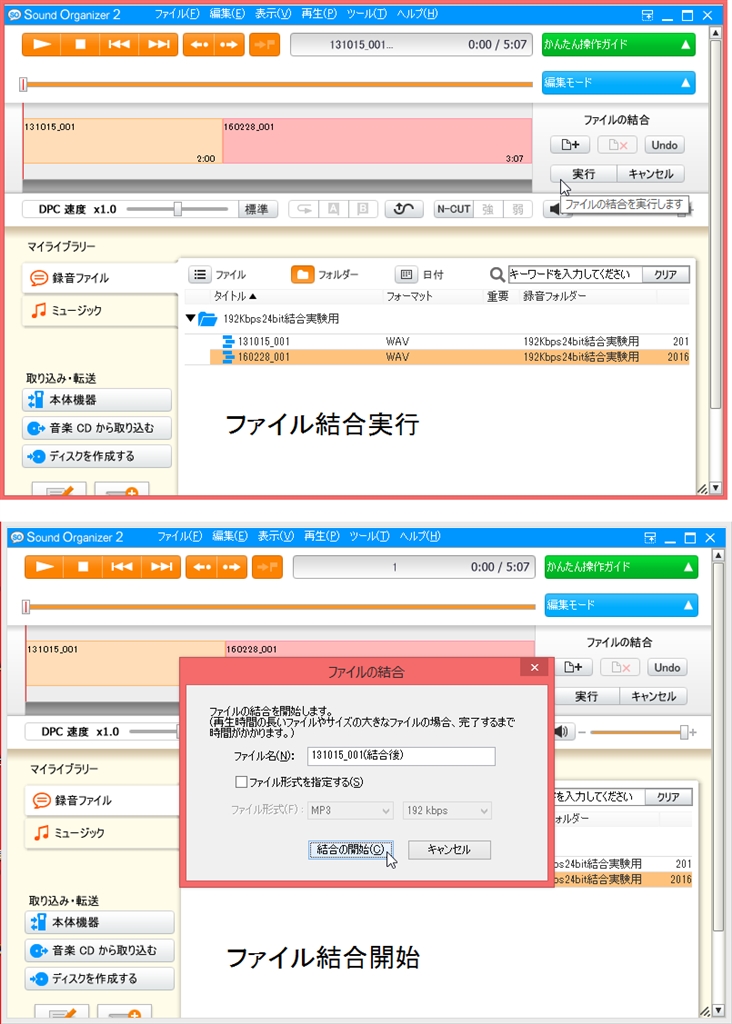
Task: Sort by タイトル column in upper window
Action: point(235,296)
